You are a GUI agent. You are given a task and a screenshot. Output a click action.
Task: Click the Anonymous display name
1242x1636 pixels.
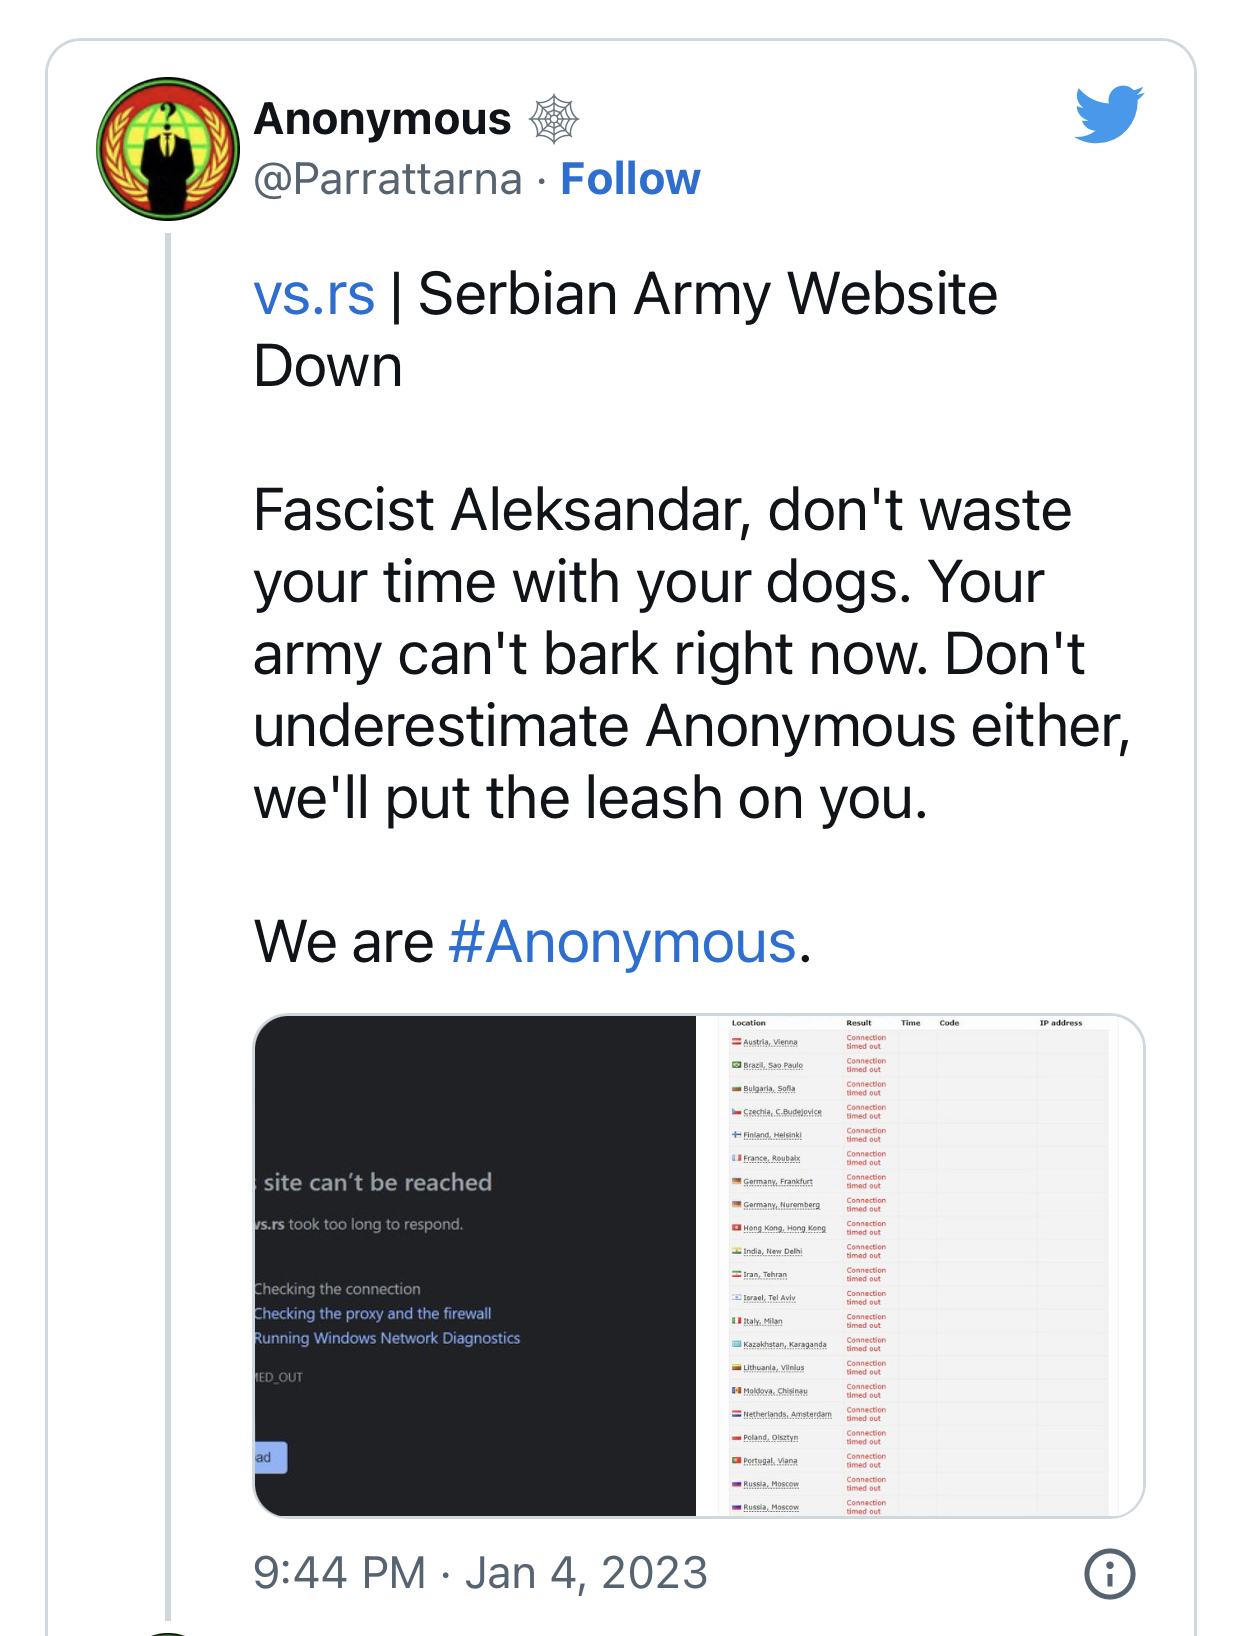pos(383,119)
